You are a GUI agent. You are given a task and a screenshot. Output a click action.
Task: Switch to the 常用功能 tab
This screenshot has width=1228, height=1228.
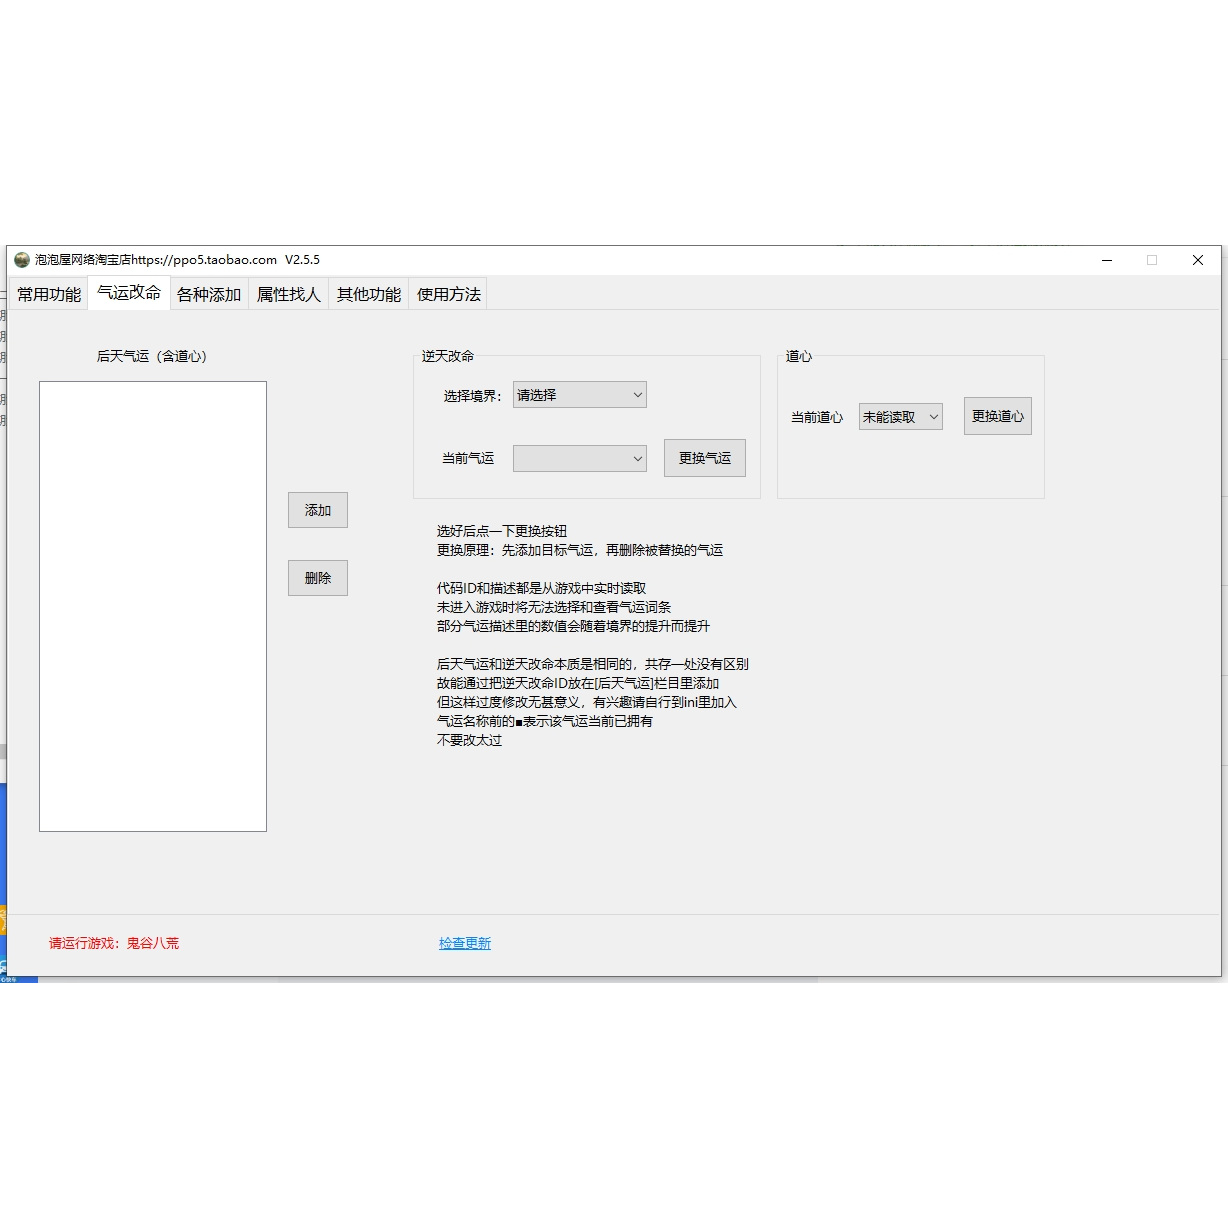[x=49, y=294]
